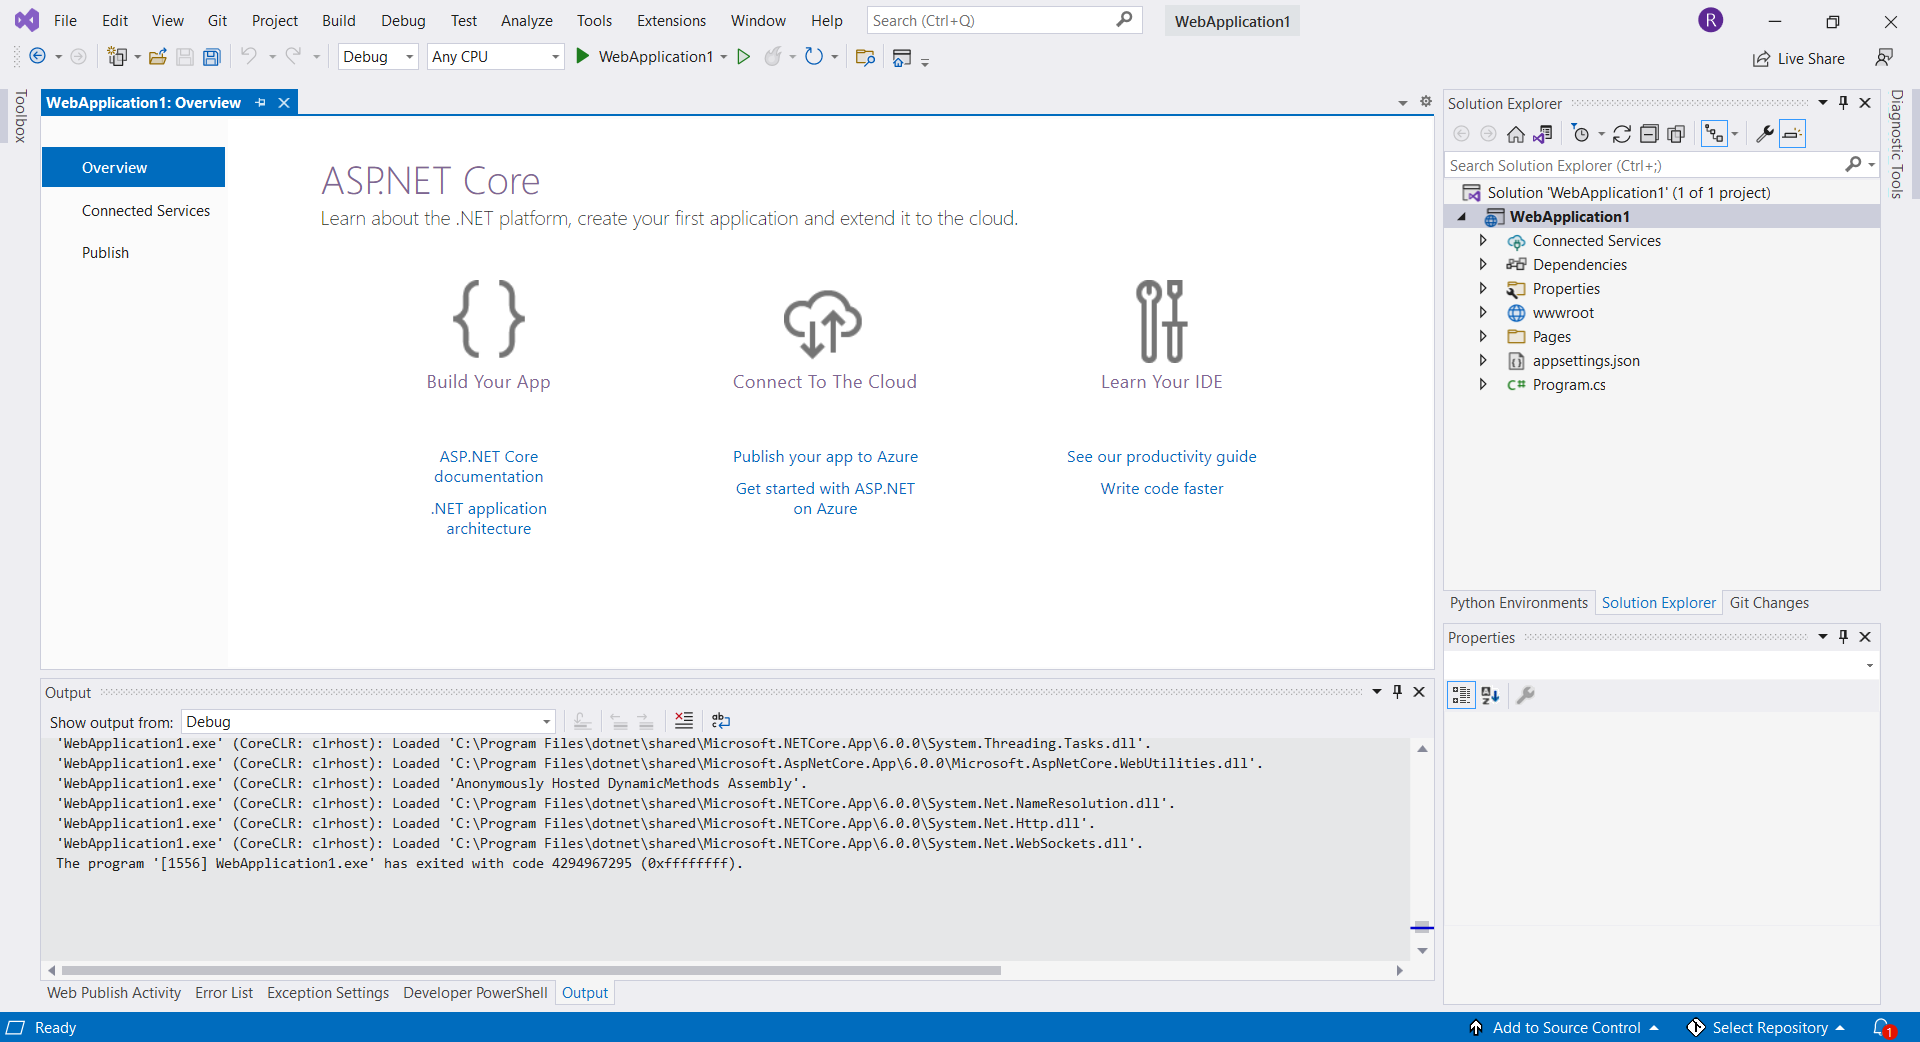Click the Pending Changes Filter clock icon
This screenshot has height=1042, width=1920.
[x=1580, y=134]
